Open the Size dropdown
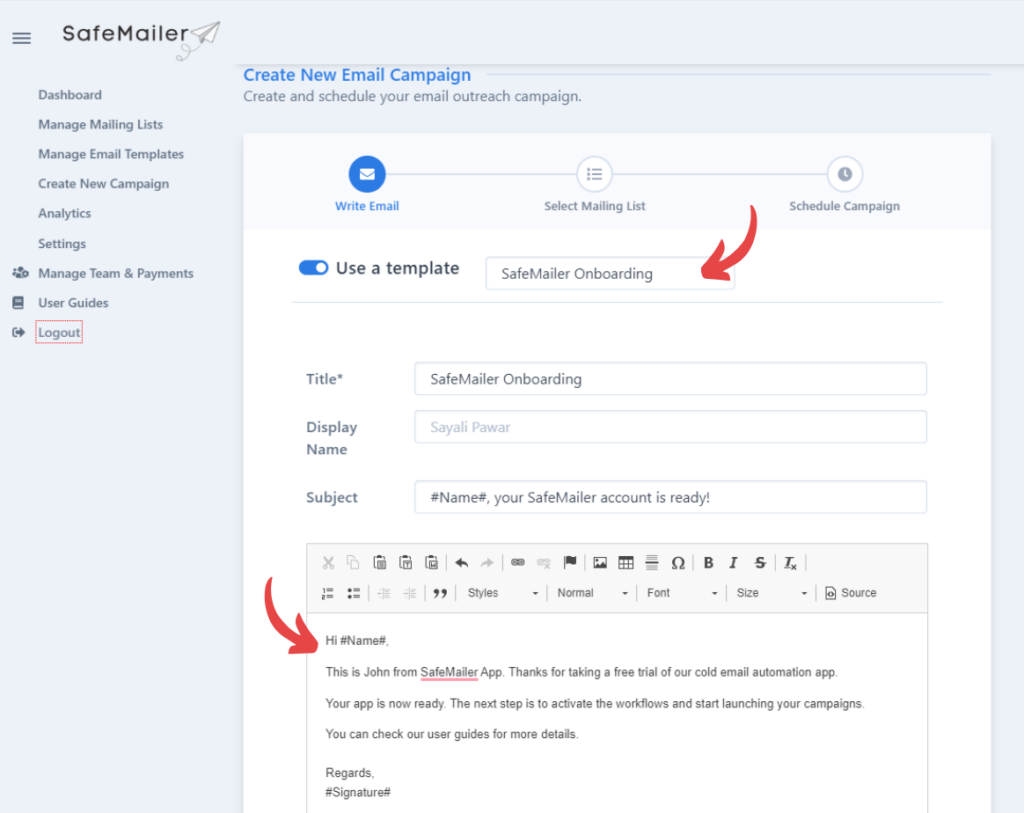This screenshot has width=1024, height=813. pos(771,593)
